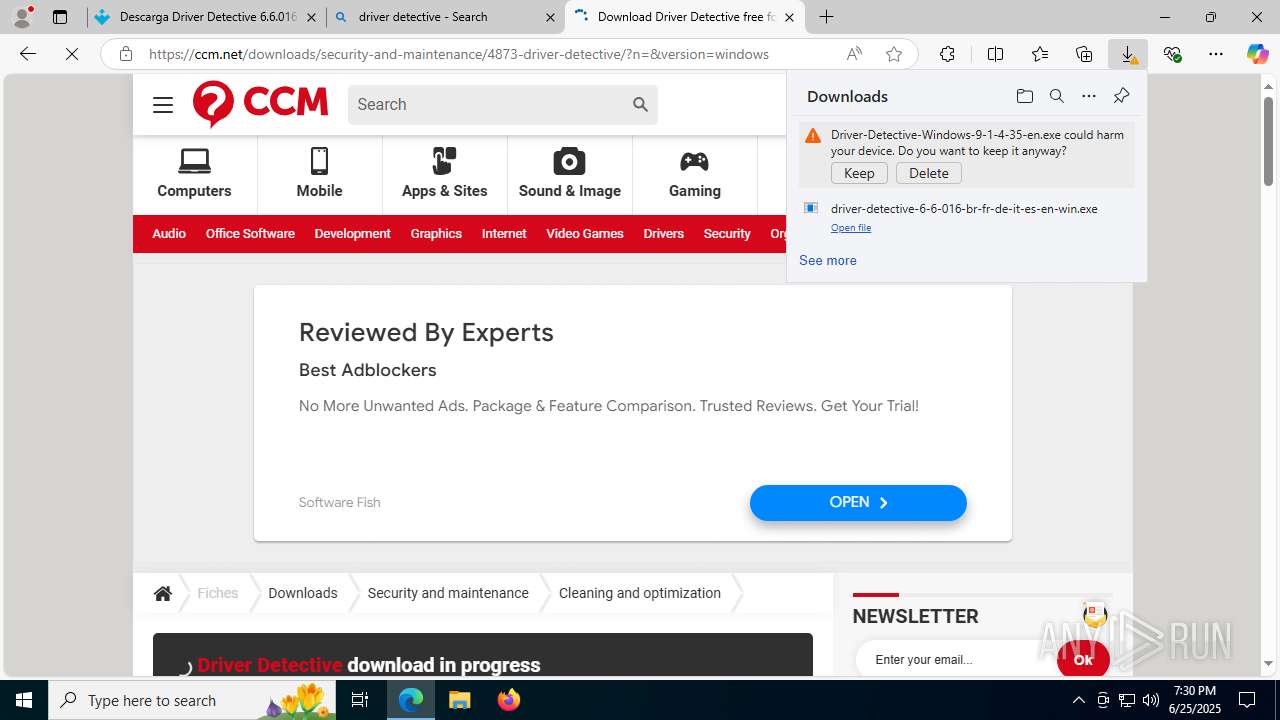This screenshot has height=720, width=1280.
Task: Open Collections icon
Action: click(1084, 54)
